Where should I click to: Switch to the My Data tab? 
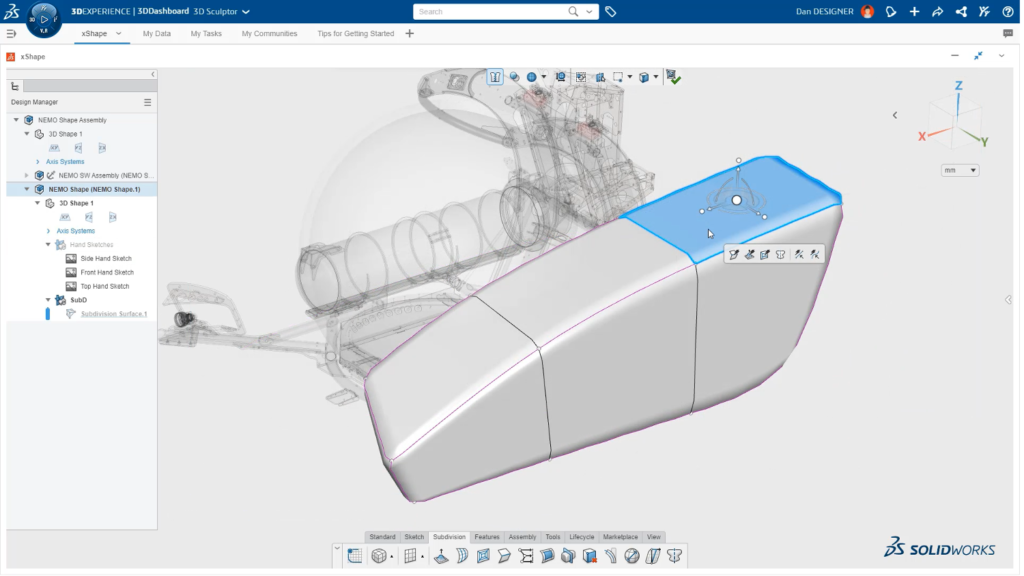tap(157, 33)
